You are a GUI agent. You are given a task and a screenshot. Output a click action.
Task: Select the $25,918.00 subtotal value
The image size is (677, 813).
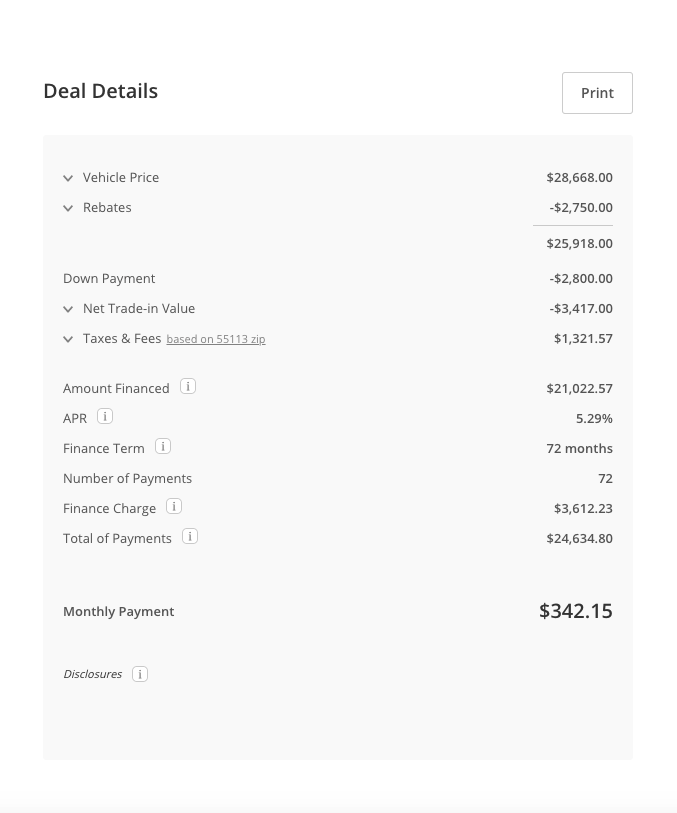coord(579,243)
